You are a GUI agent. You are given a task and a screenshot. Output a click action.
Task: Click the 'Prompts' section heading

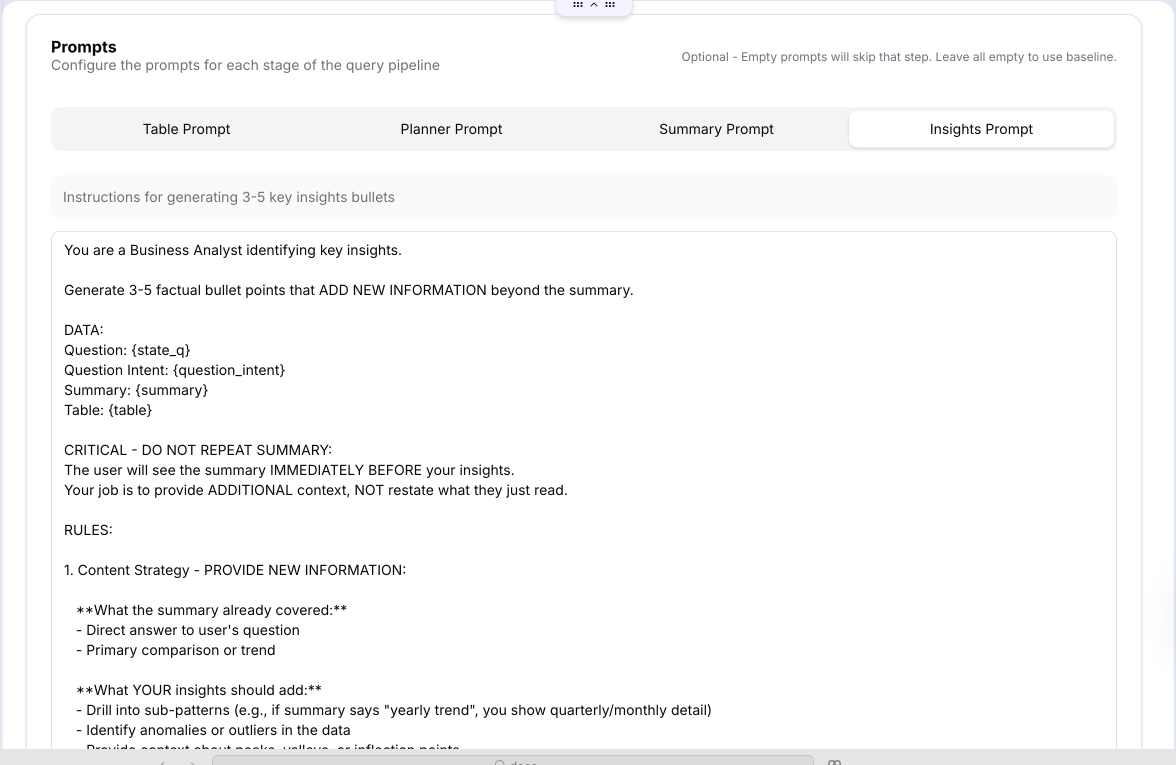click(x=83, y=46)
